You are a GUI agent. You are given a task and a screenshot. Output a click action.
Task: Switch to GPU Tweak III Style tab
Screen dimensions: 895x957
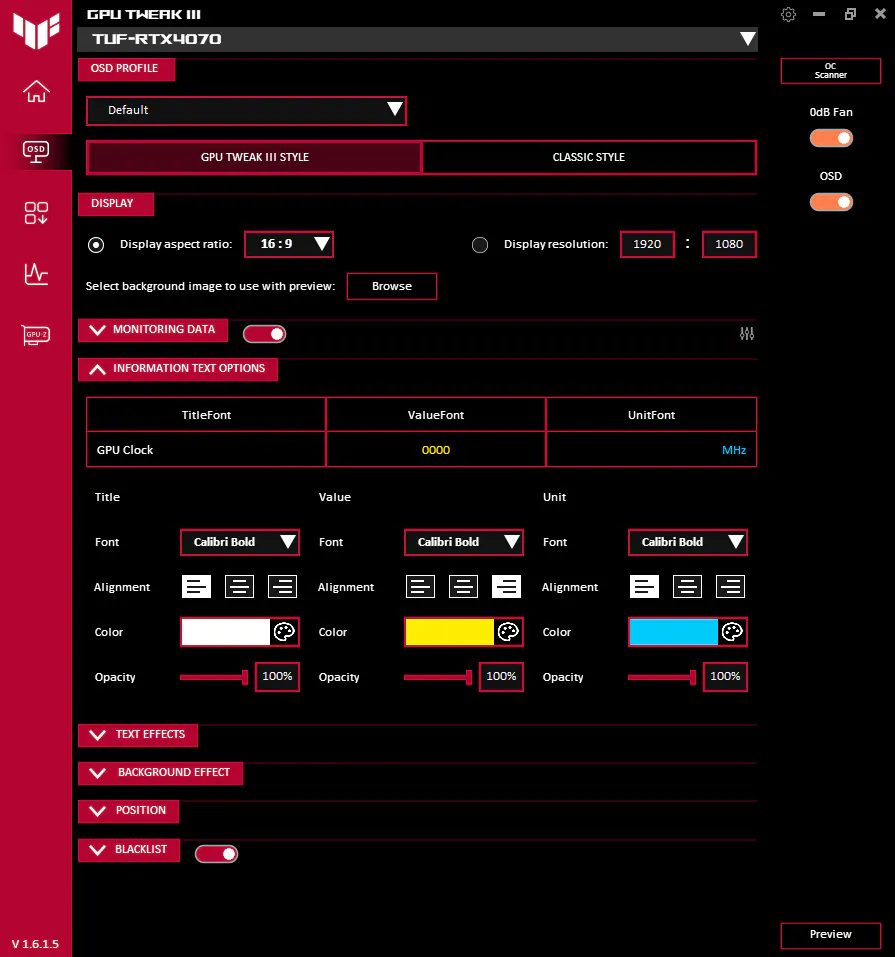point(255,157)
